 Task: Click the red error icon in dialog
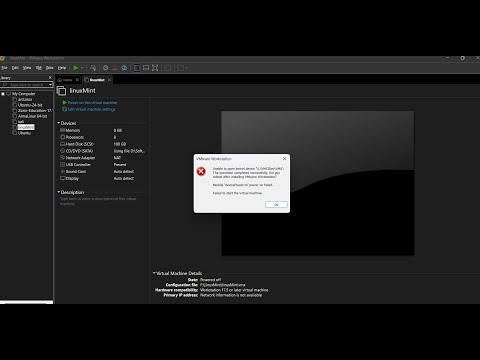pyautogui.click(x=201, y=171)
